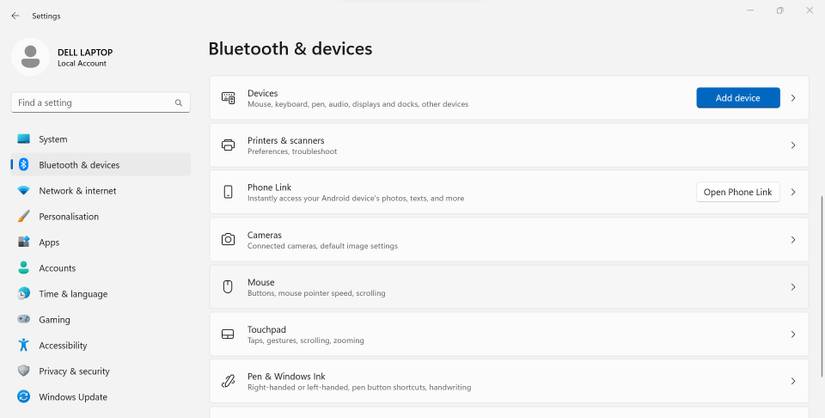
Task: Expand the Printers & scanners chevron
Action: (793, 145)
